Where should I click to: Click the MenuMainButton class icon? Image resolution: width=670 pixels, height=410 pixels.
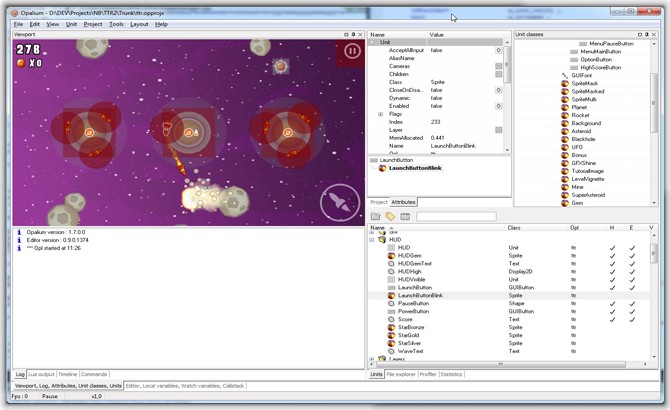[x=574, y=52]
